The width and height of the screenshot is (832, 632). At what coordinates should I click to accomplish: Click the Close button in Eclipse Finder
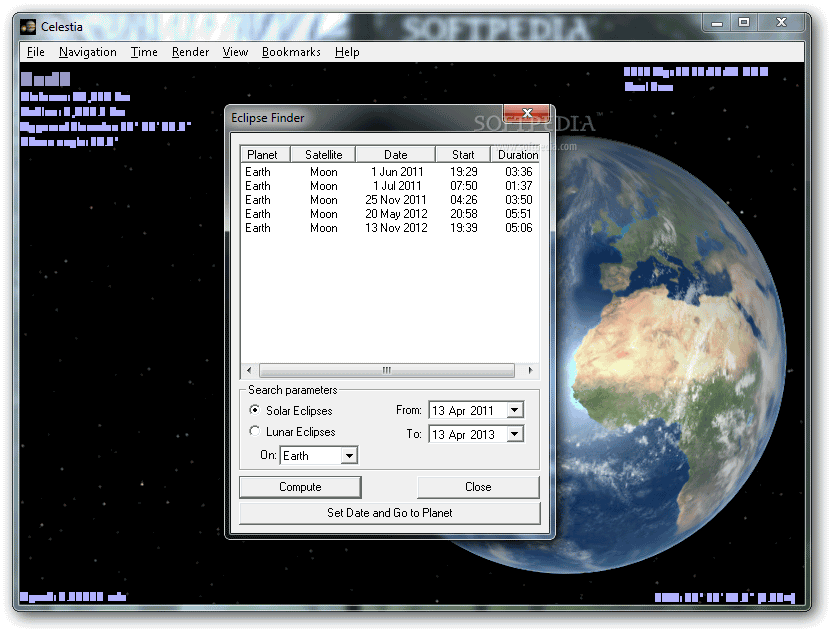coord(478,487)
